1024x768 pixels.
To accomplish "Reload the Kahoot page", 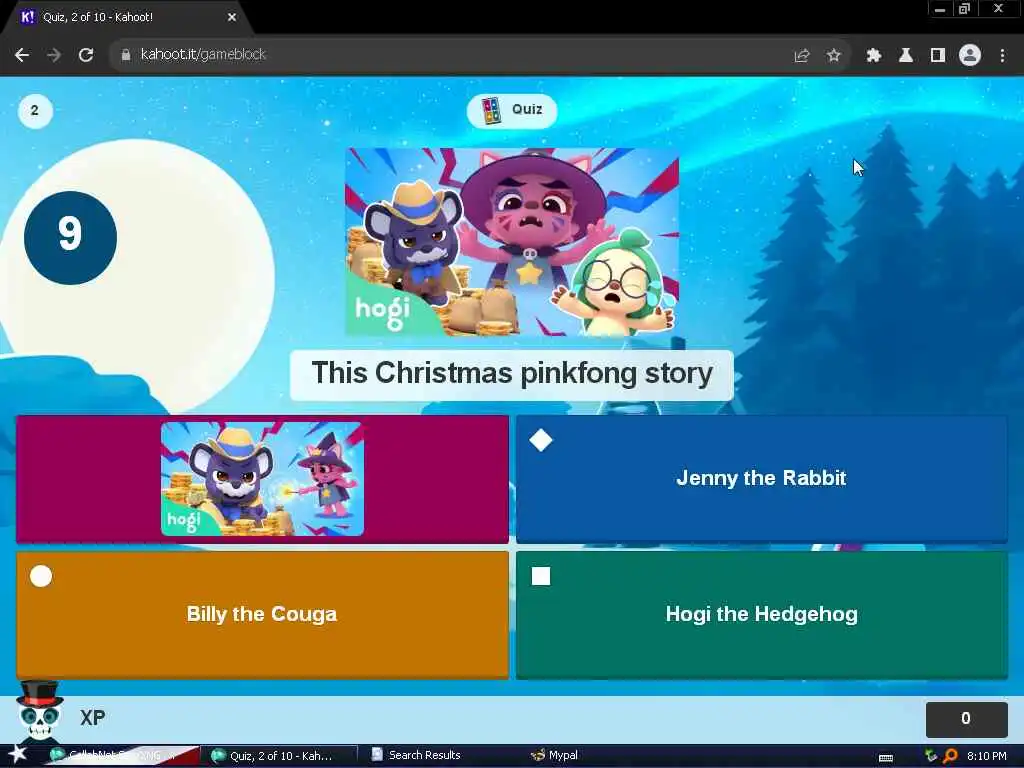I will pyautogui.click(x=86, y=55).
